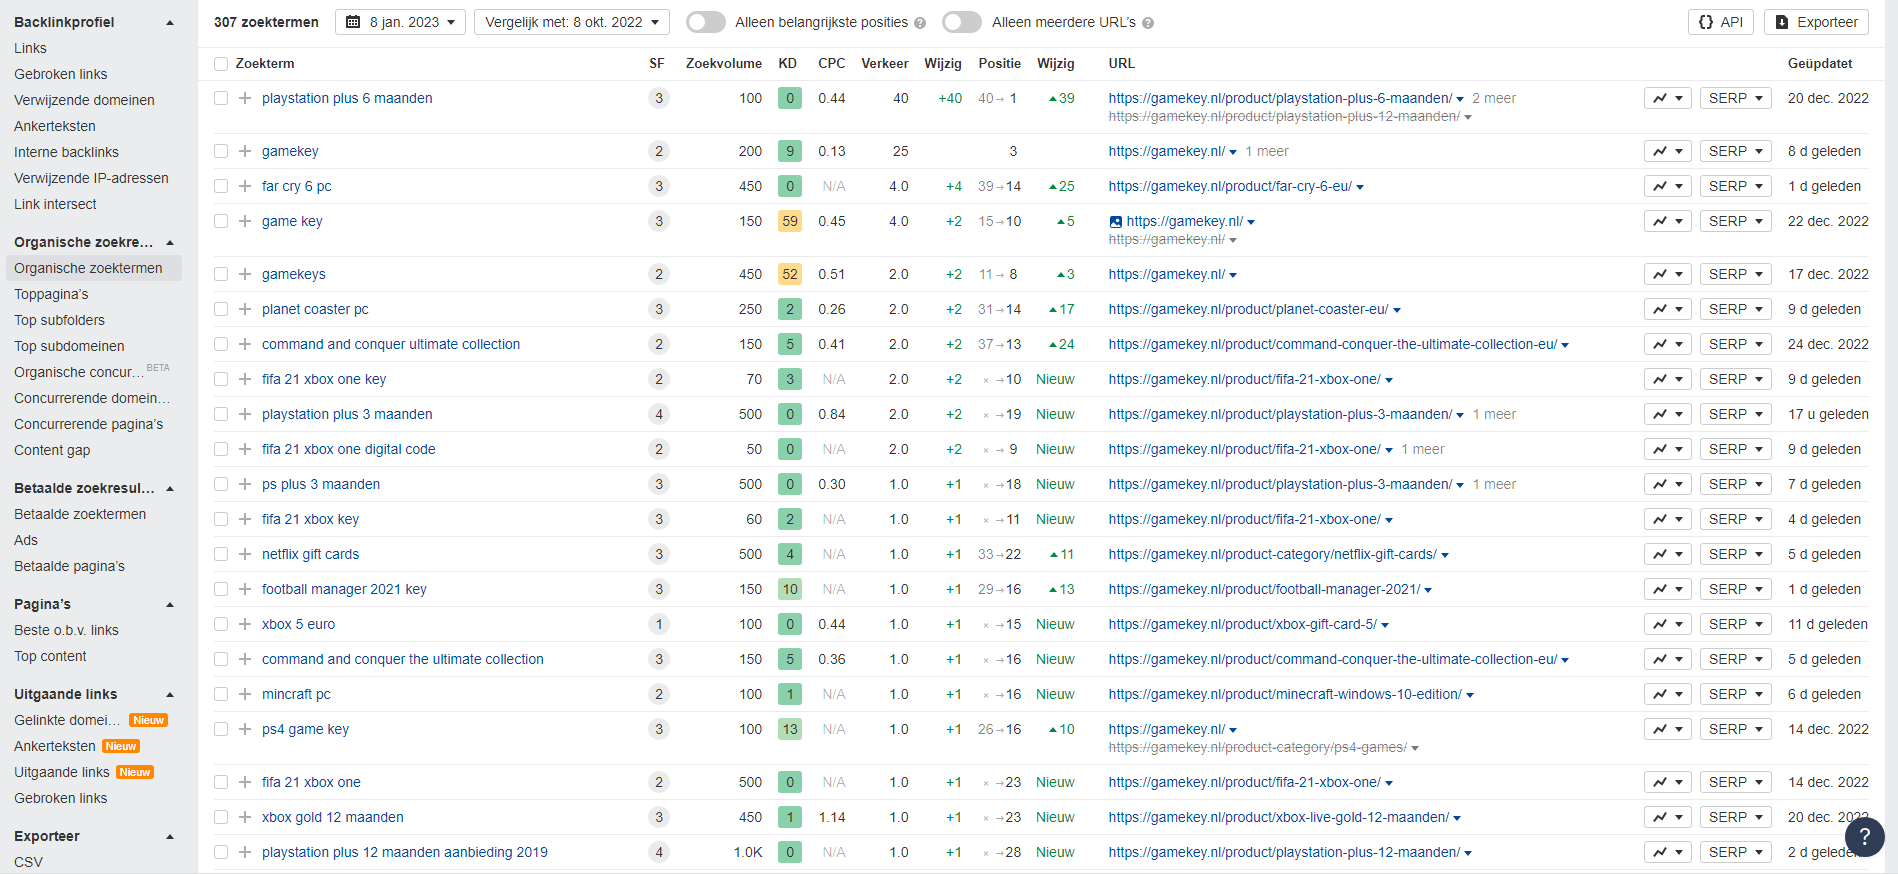Select 'Organische zoektermen' sidebar item
The width and height of the screenshot is (1898, 874).
(93, 268)
